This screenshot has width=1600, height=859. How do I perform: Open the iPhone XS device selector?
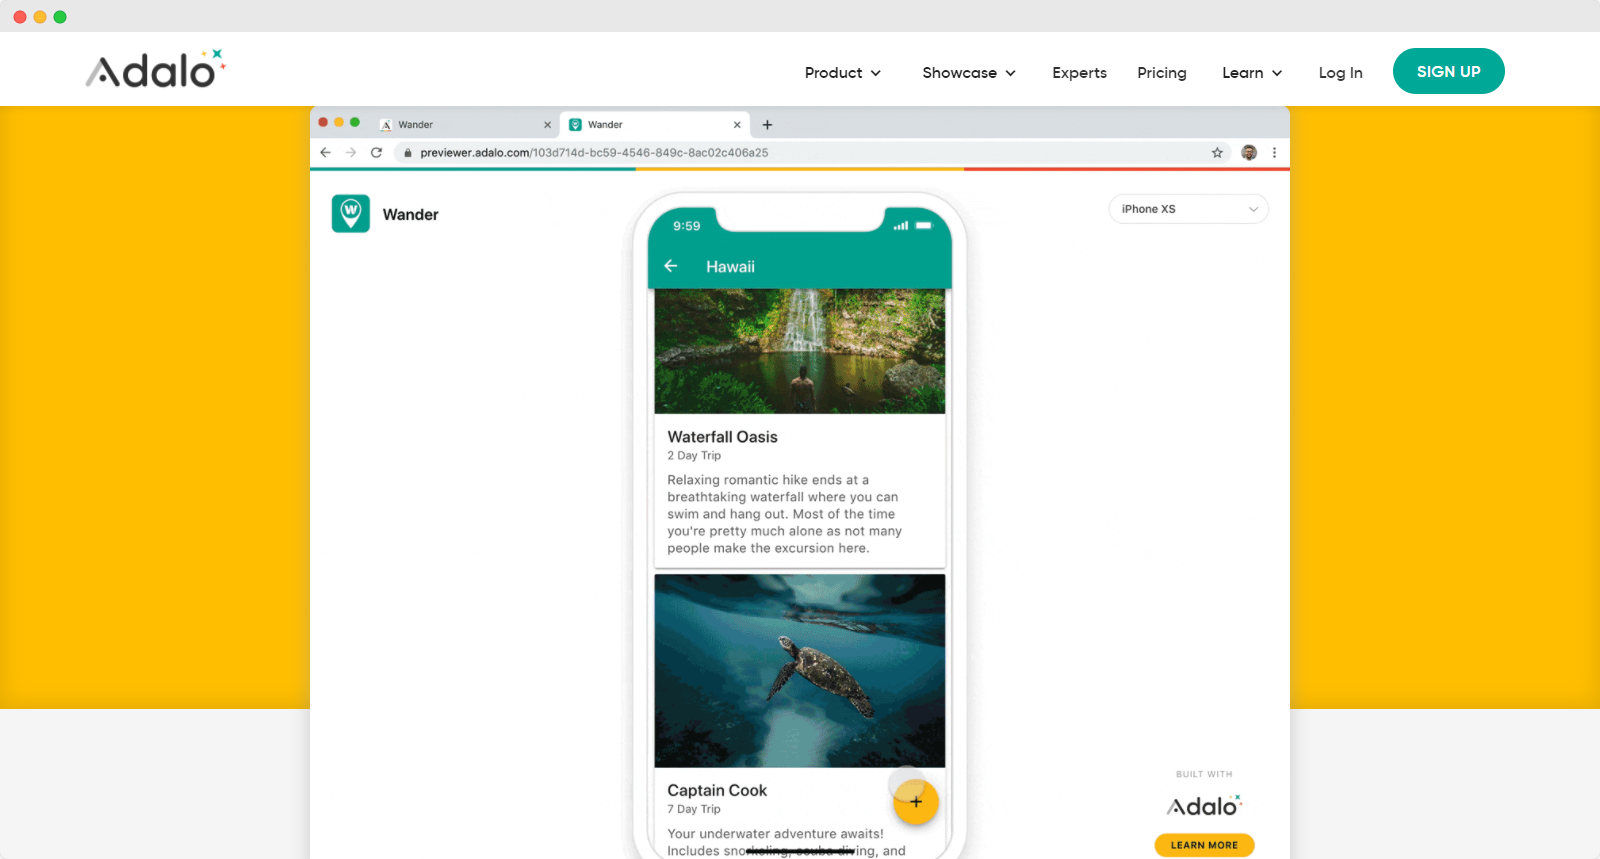click(x=1188, y=209)
